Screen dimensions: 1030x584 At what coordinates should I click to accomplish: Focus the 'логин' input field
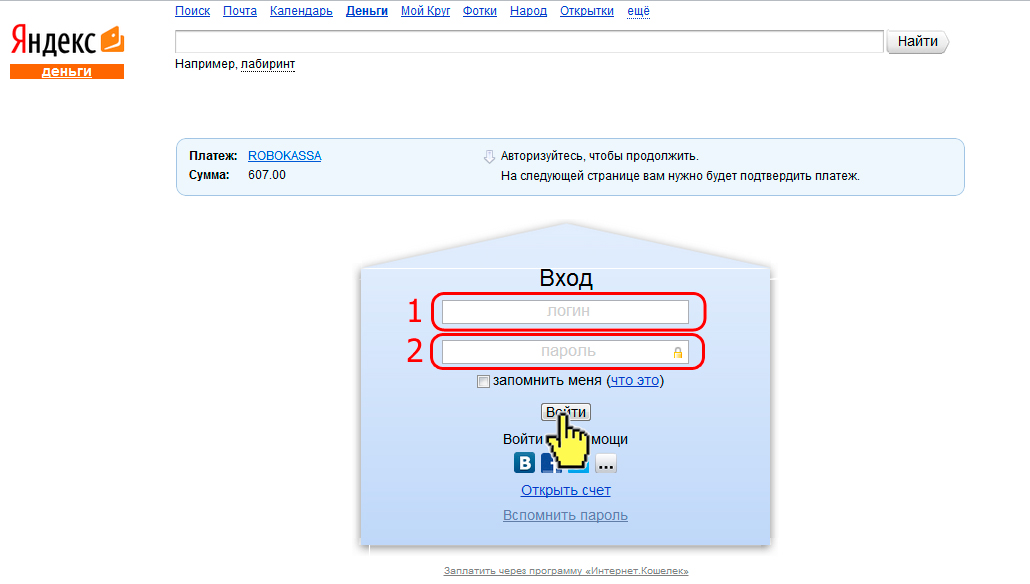[x=565, y=312]
